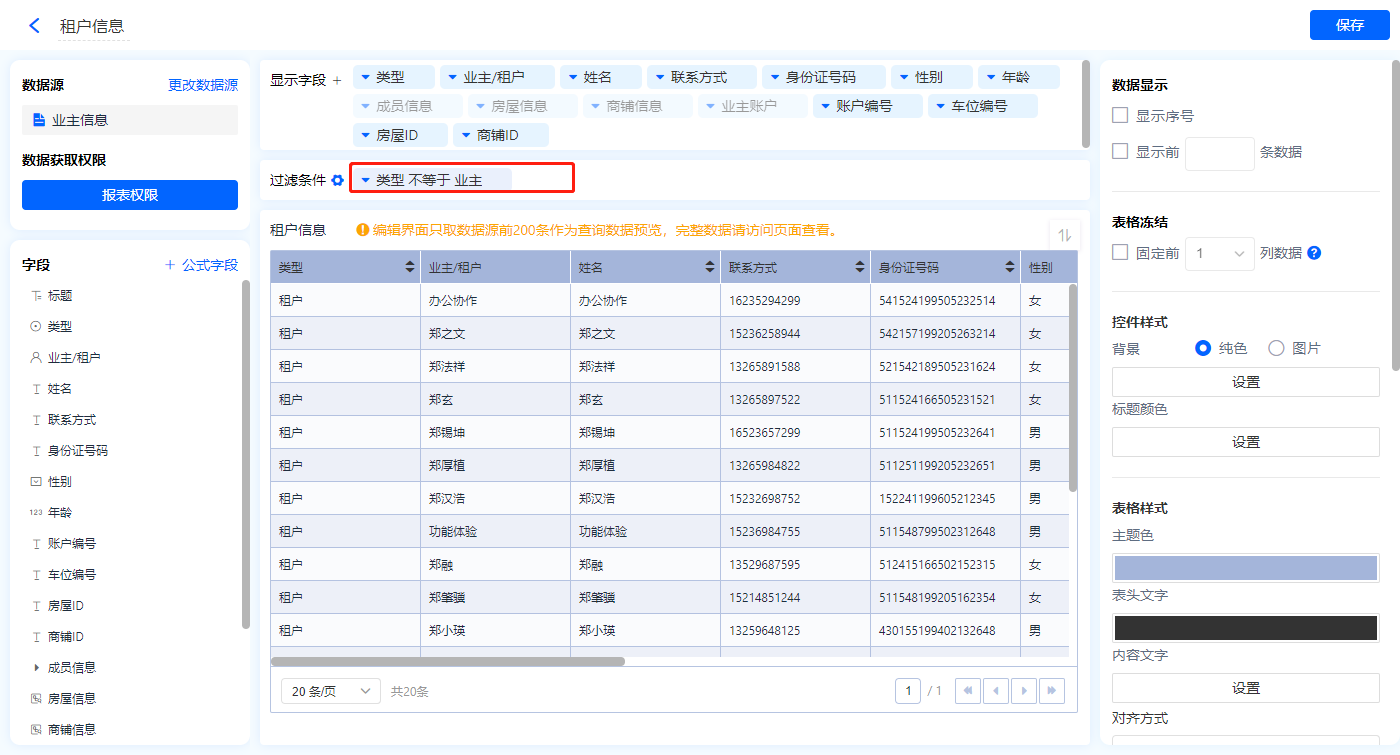Click the 更改数据源 link
The height and width of the screenshot is (755, 1400).
pyautogui.click(x=203, y=86)
